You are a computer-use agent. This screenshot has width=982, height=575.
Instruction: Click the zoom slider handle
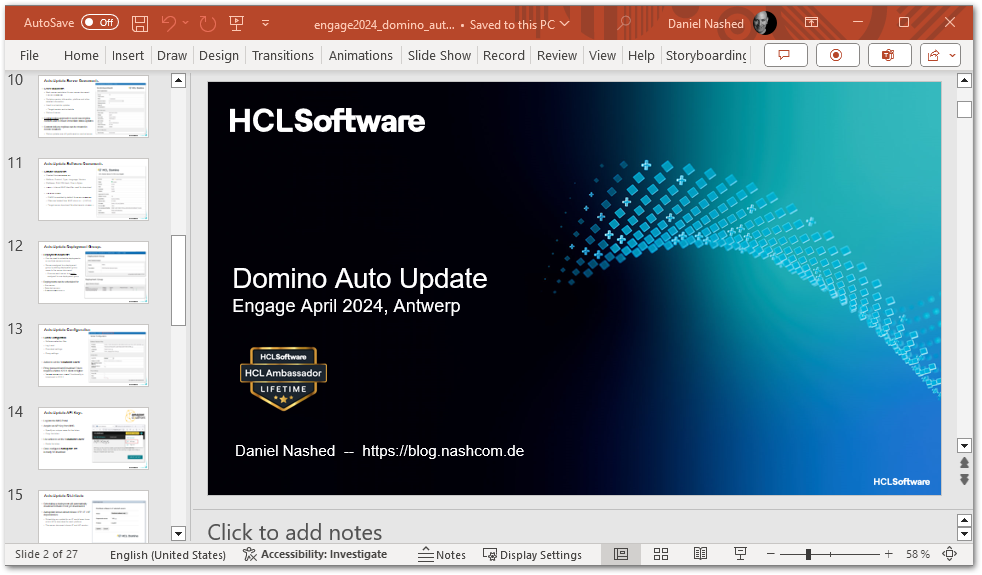[x=809, y=554]
